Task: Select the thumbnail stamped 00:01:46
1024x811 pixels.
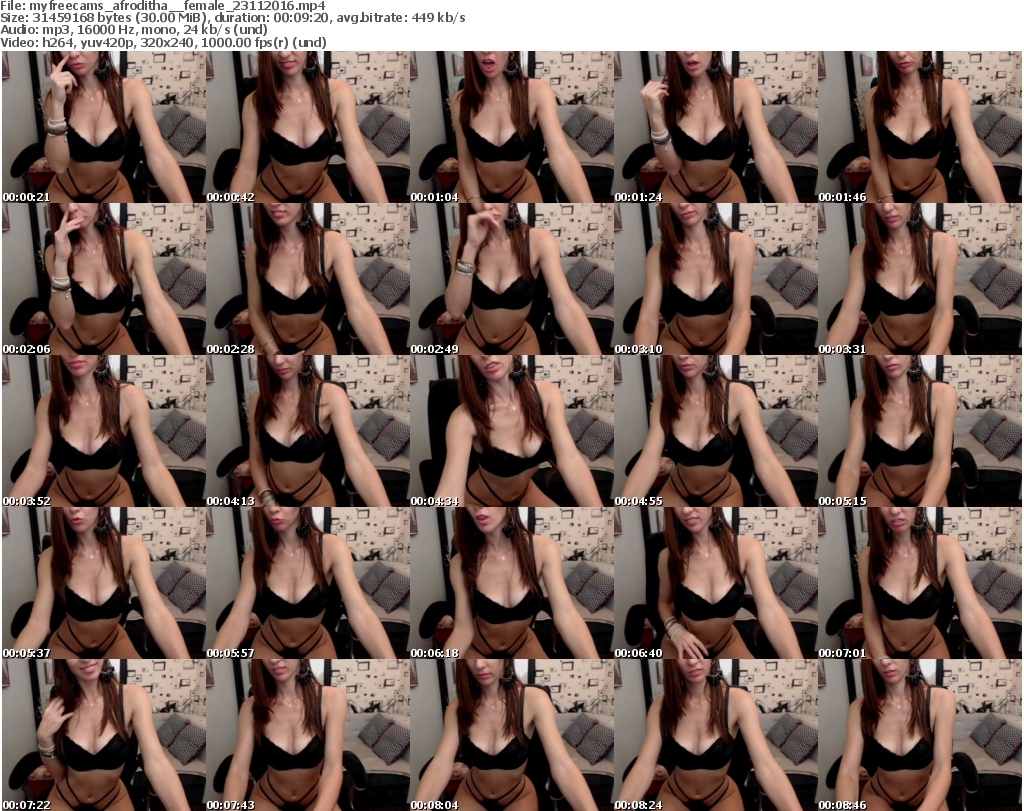Action: pyautogui.click(x=920, y=127)
